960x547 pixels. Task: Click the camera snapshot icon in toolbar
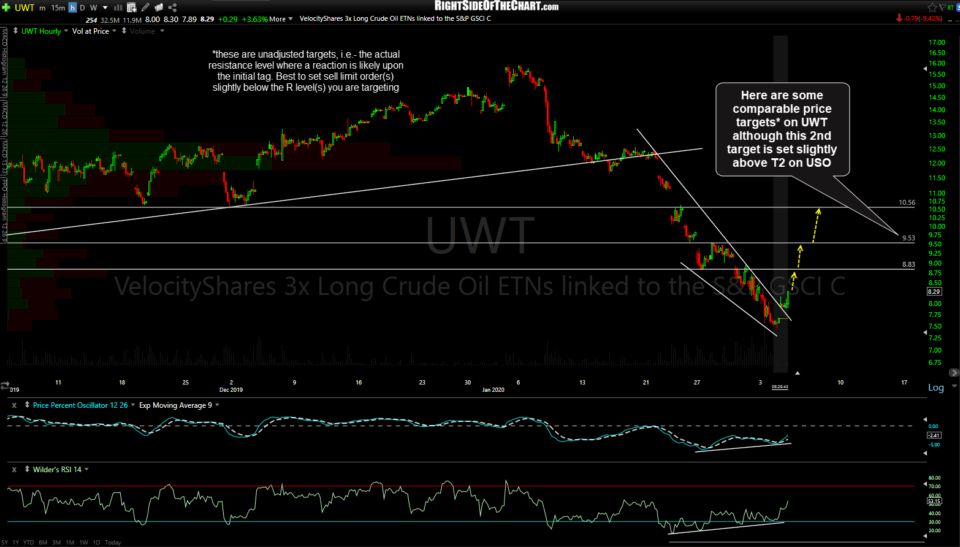159,7
